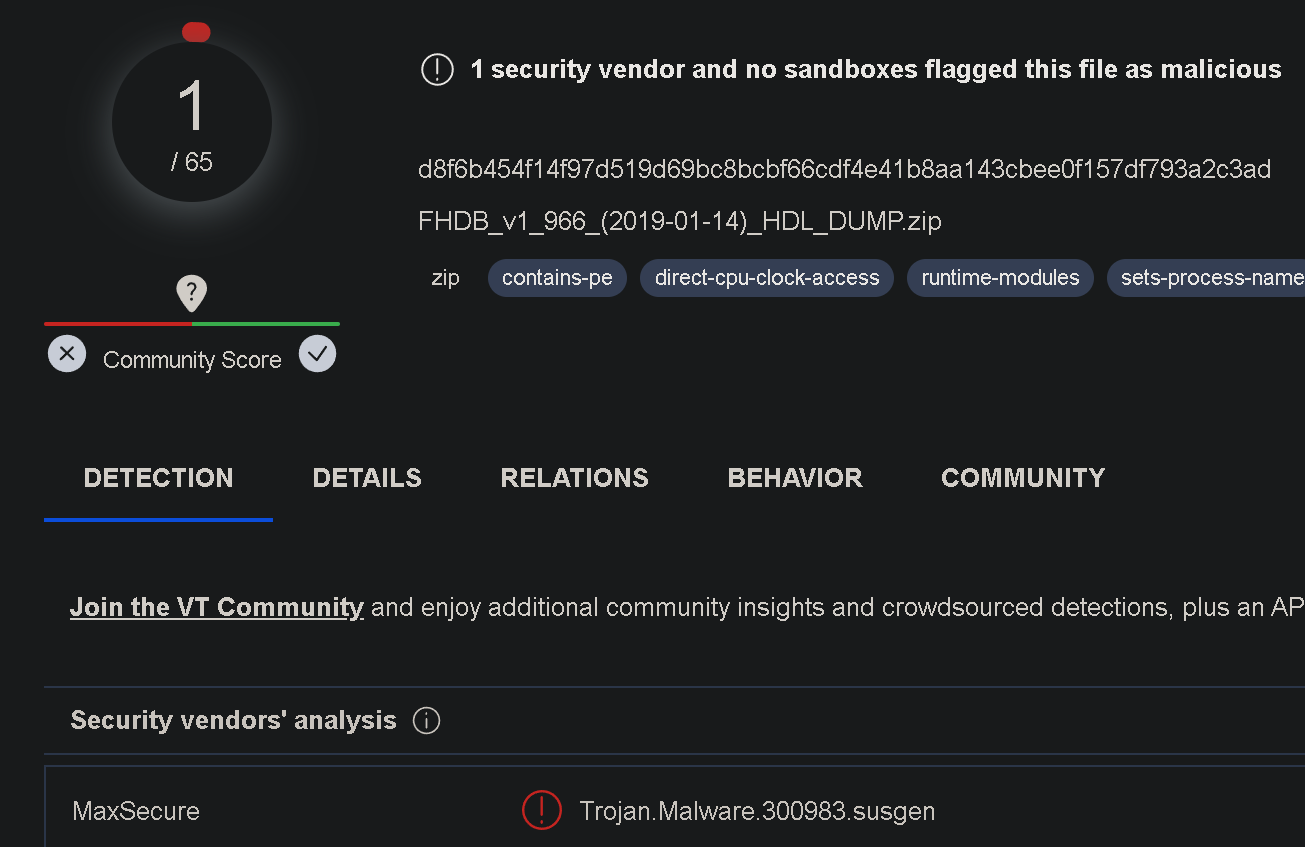1305x847 pixels.
Task: Click the red indicator on the score gauge
Action: pos(196,32)
